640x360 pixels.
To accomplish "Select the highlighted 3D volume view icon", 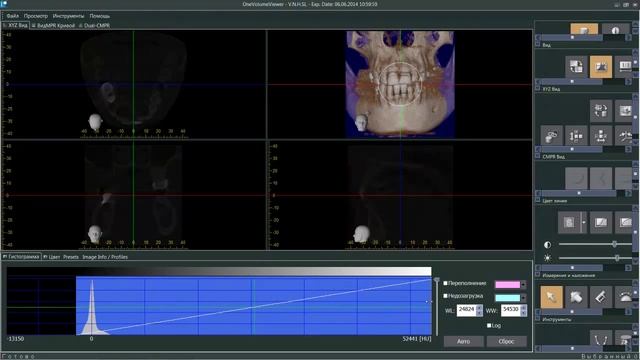I will (x=601, y=67).
